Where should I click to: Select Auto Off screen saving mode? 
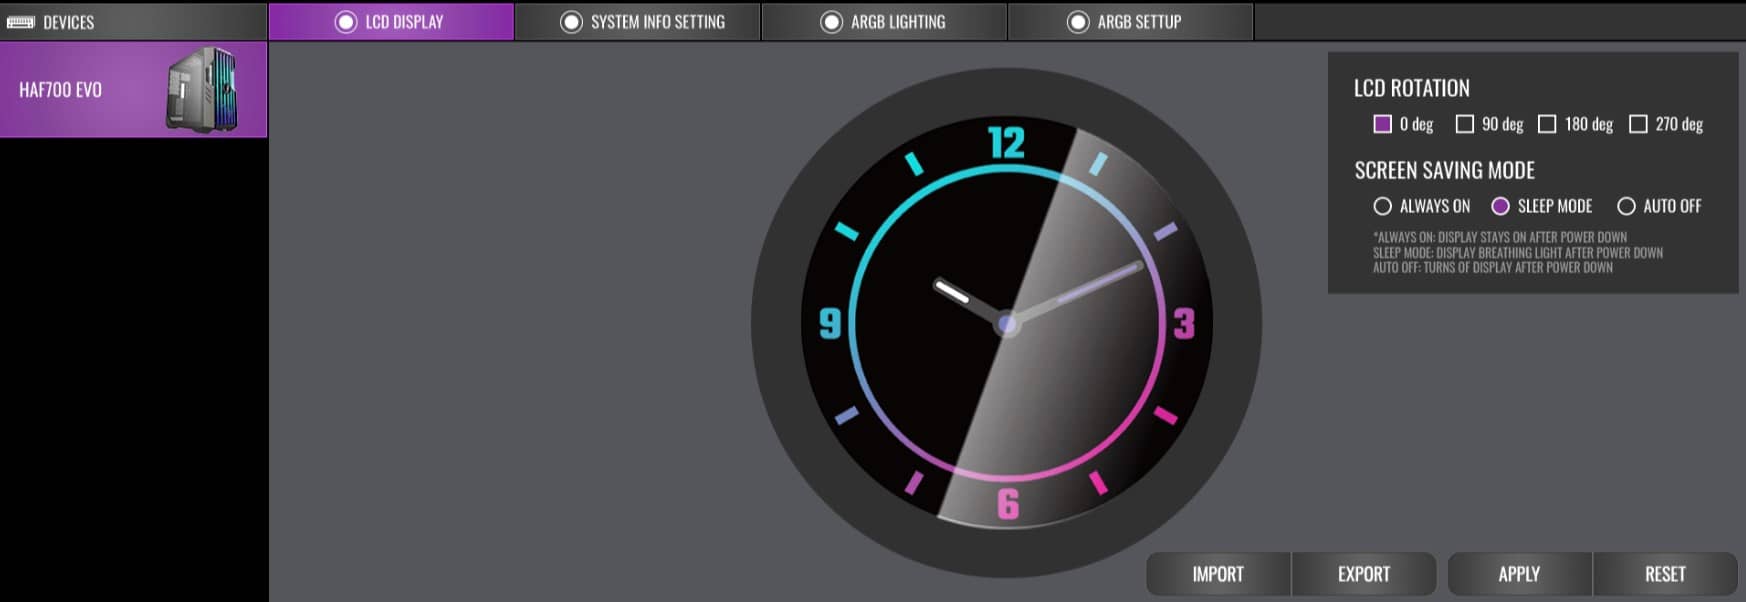[x=1626, y=206]
